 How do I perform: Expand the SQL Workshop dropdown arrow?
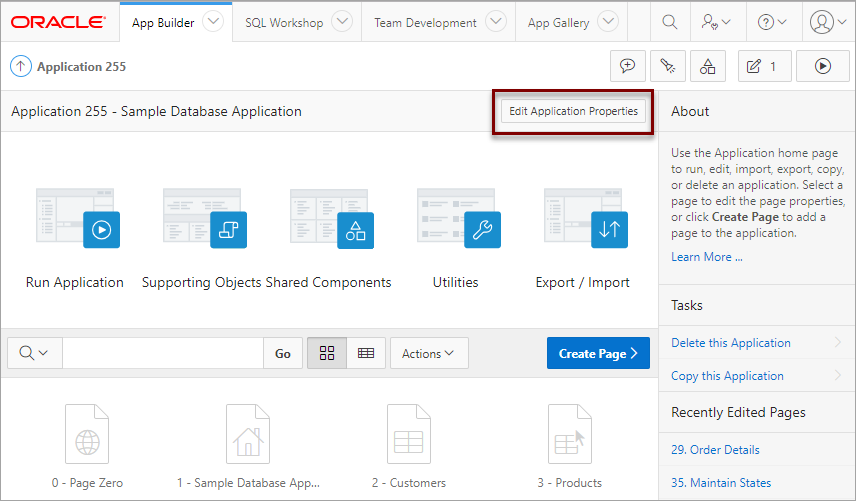342,22
